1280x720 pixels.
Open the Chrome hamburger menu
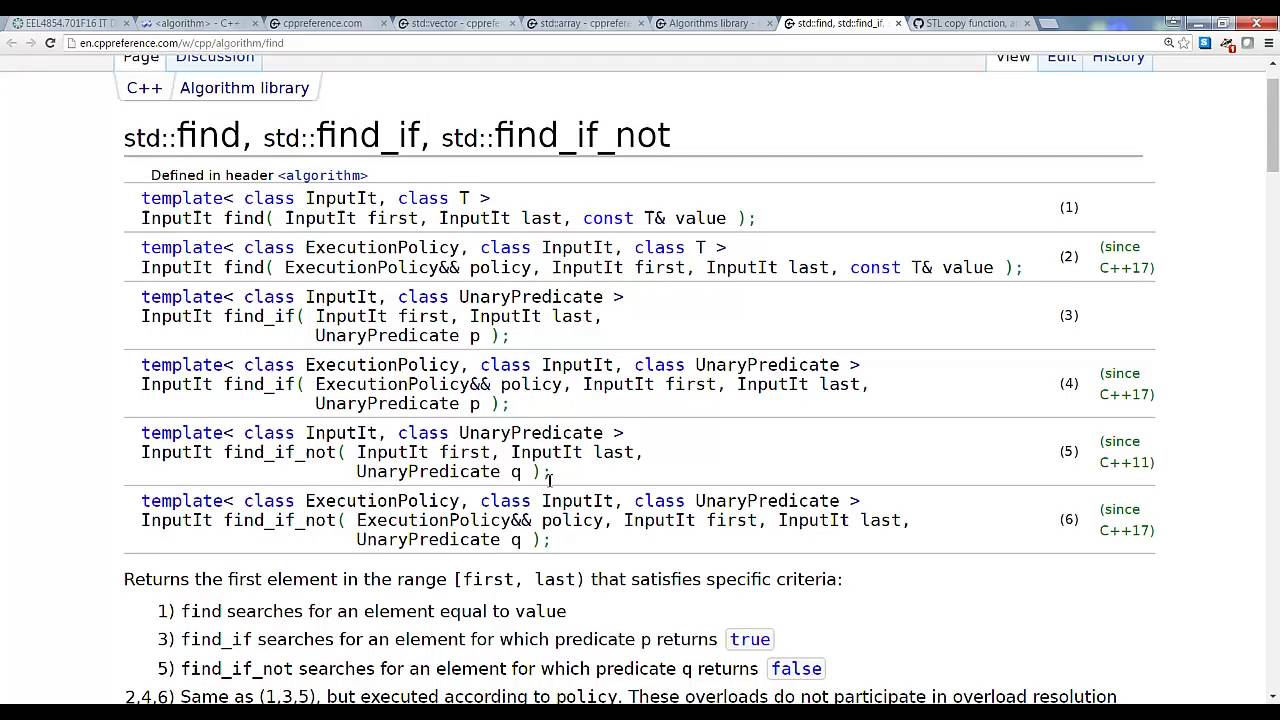pyautogui.click(x=1267, y=43)
